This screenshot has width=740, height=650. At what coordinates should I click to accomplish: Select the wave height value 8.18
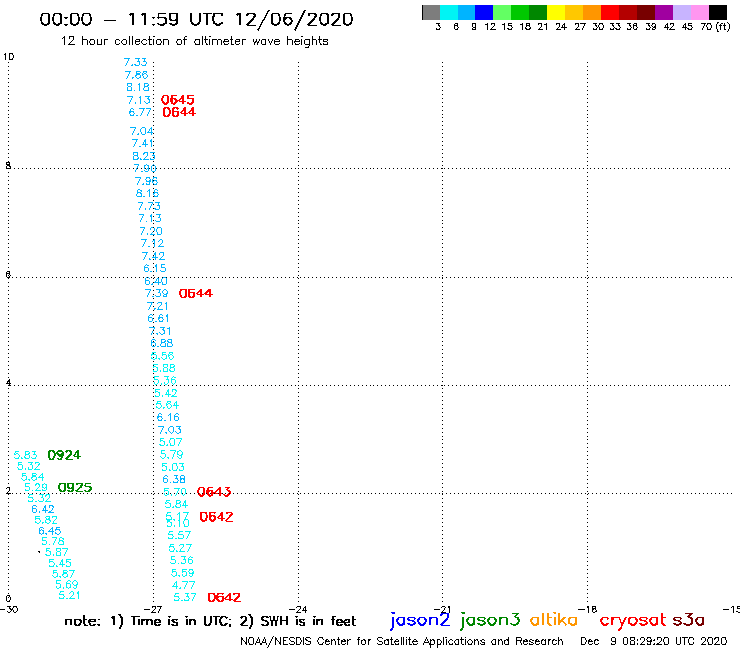(x=138, y=87)
